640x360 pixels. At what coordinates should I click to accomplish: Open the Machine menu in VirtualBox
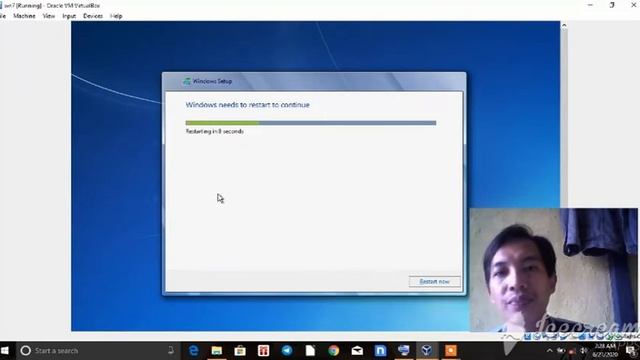(x=24, y=16)
